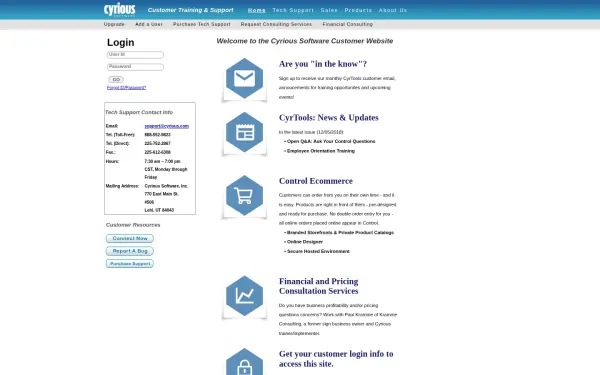Screen dimensions: 600x375
Task: Focus the User Id input field
Action: coord(135,55)
